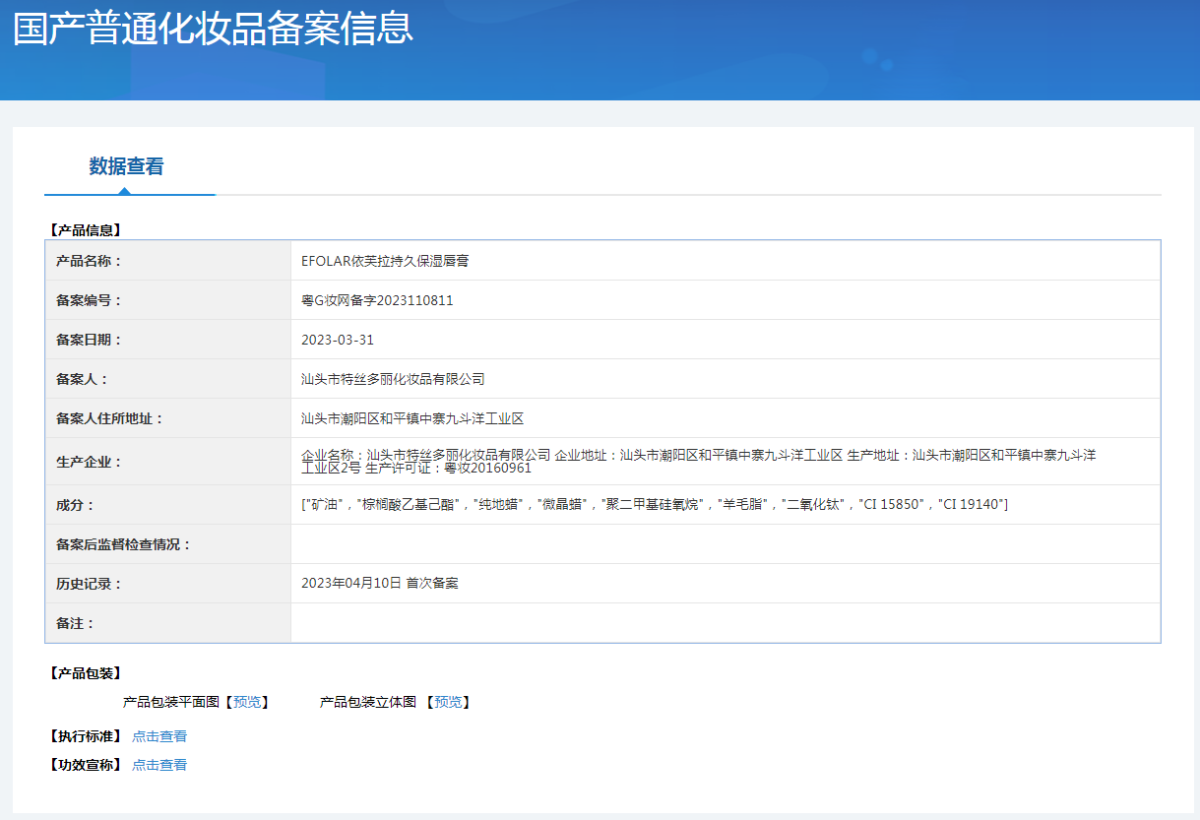Click the 产品包装立体图 label

pos(368,702)
